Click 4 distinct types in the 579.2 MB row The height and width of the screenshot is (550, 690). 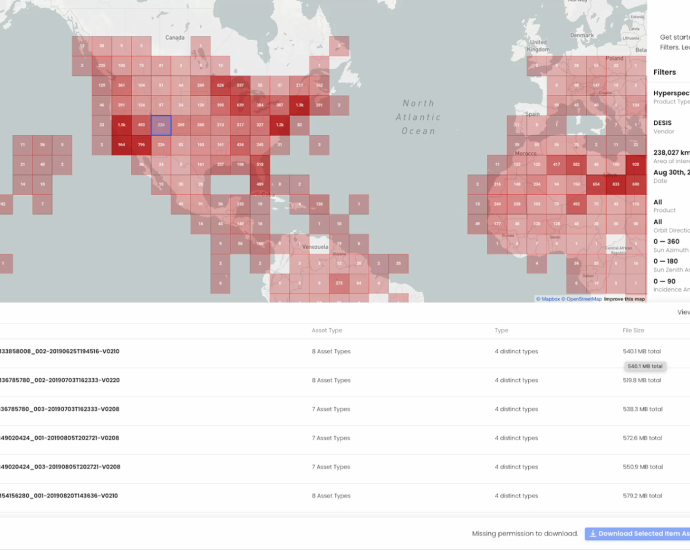pos(516,496)
